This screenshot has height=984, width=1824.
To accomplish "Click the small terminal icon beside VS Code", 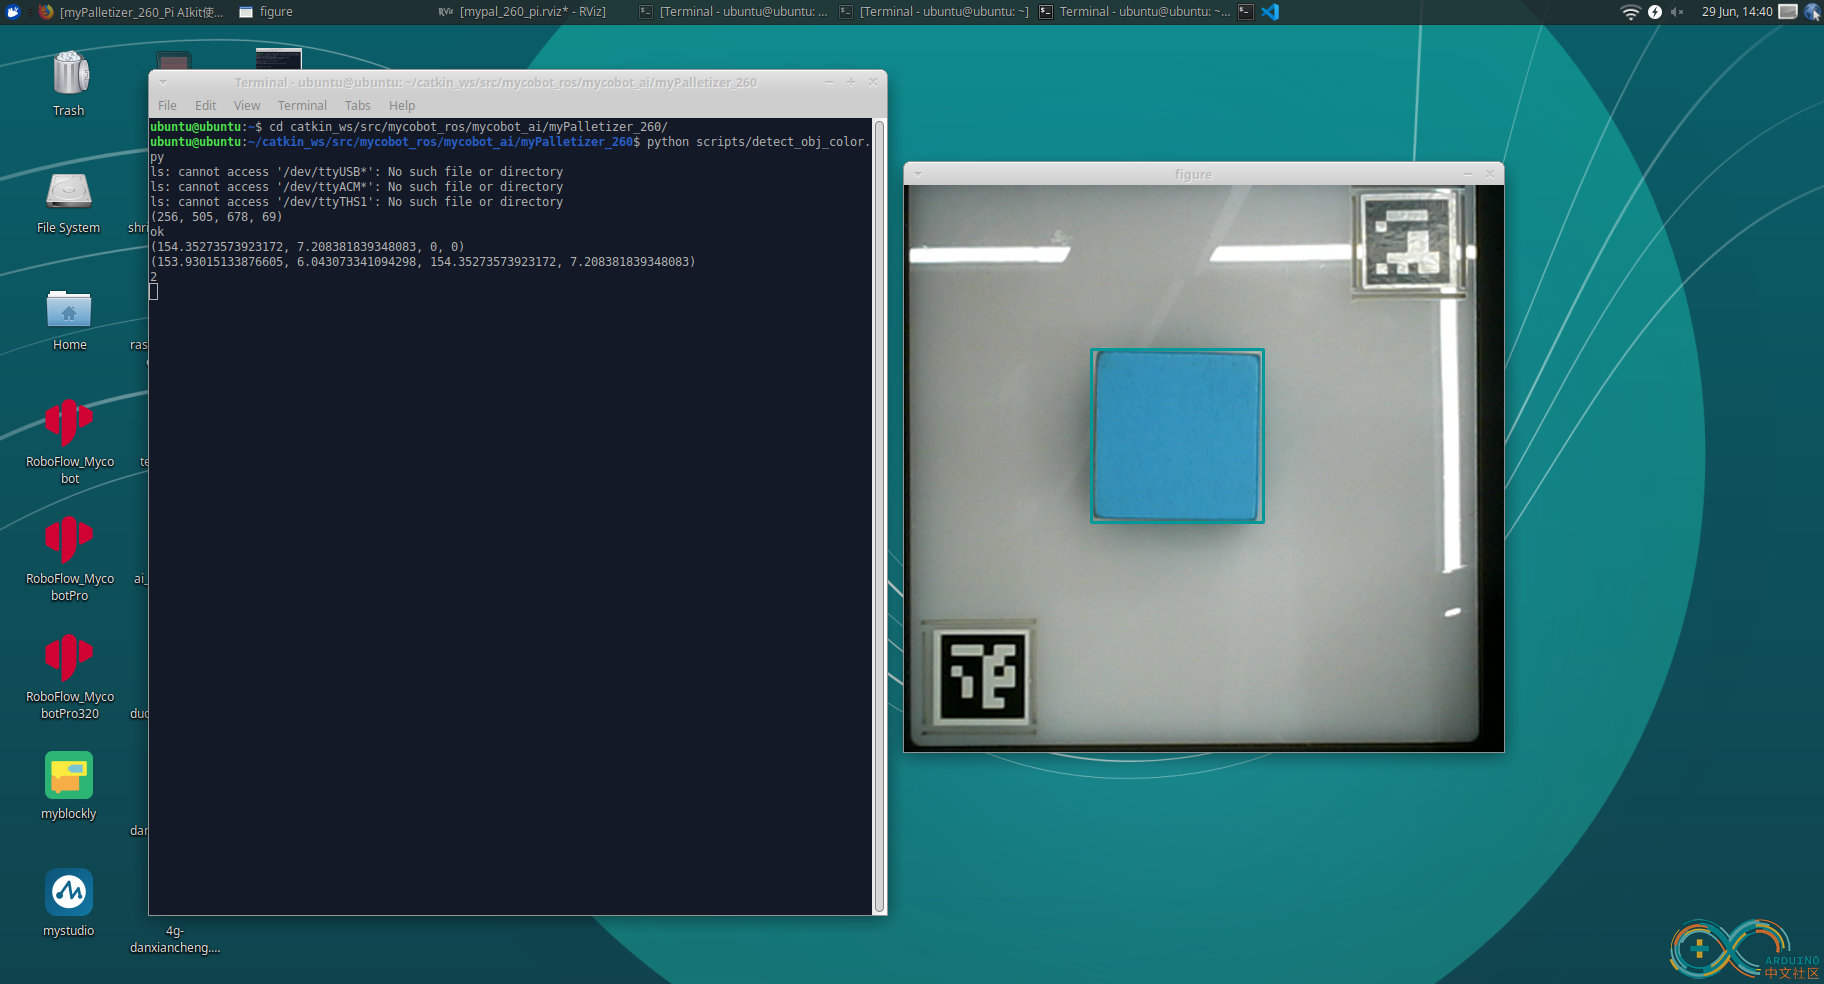I will 1246,12.
